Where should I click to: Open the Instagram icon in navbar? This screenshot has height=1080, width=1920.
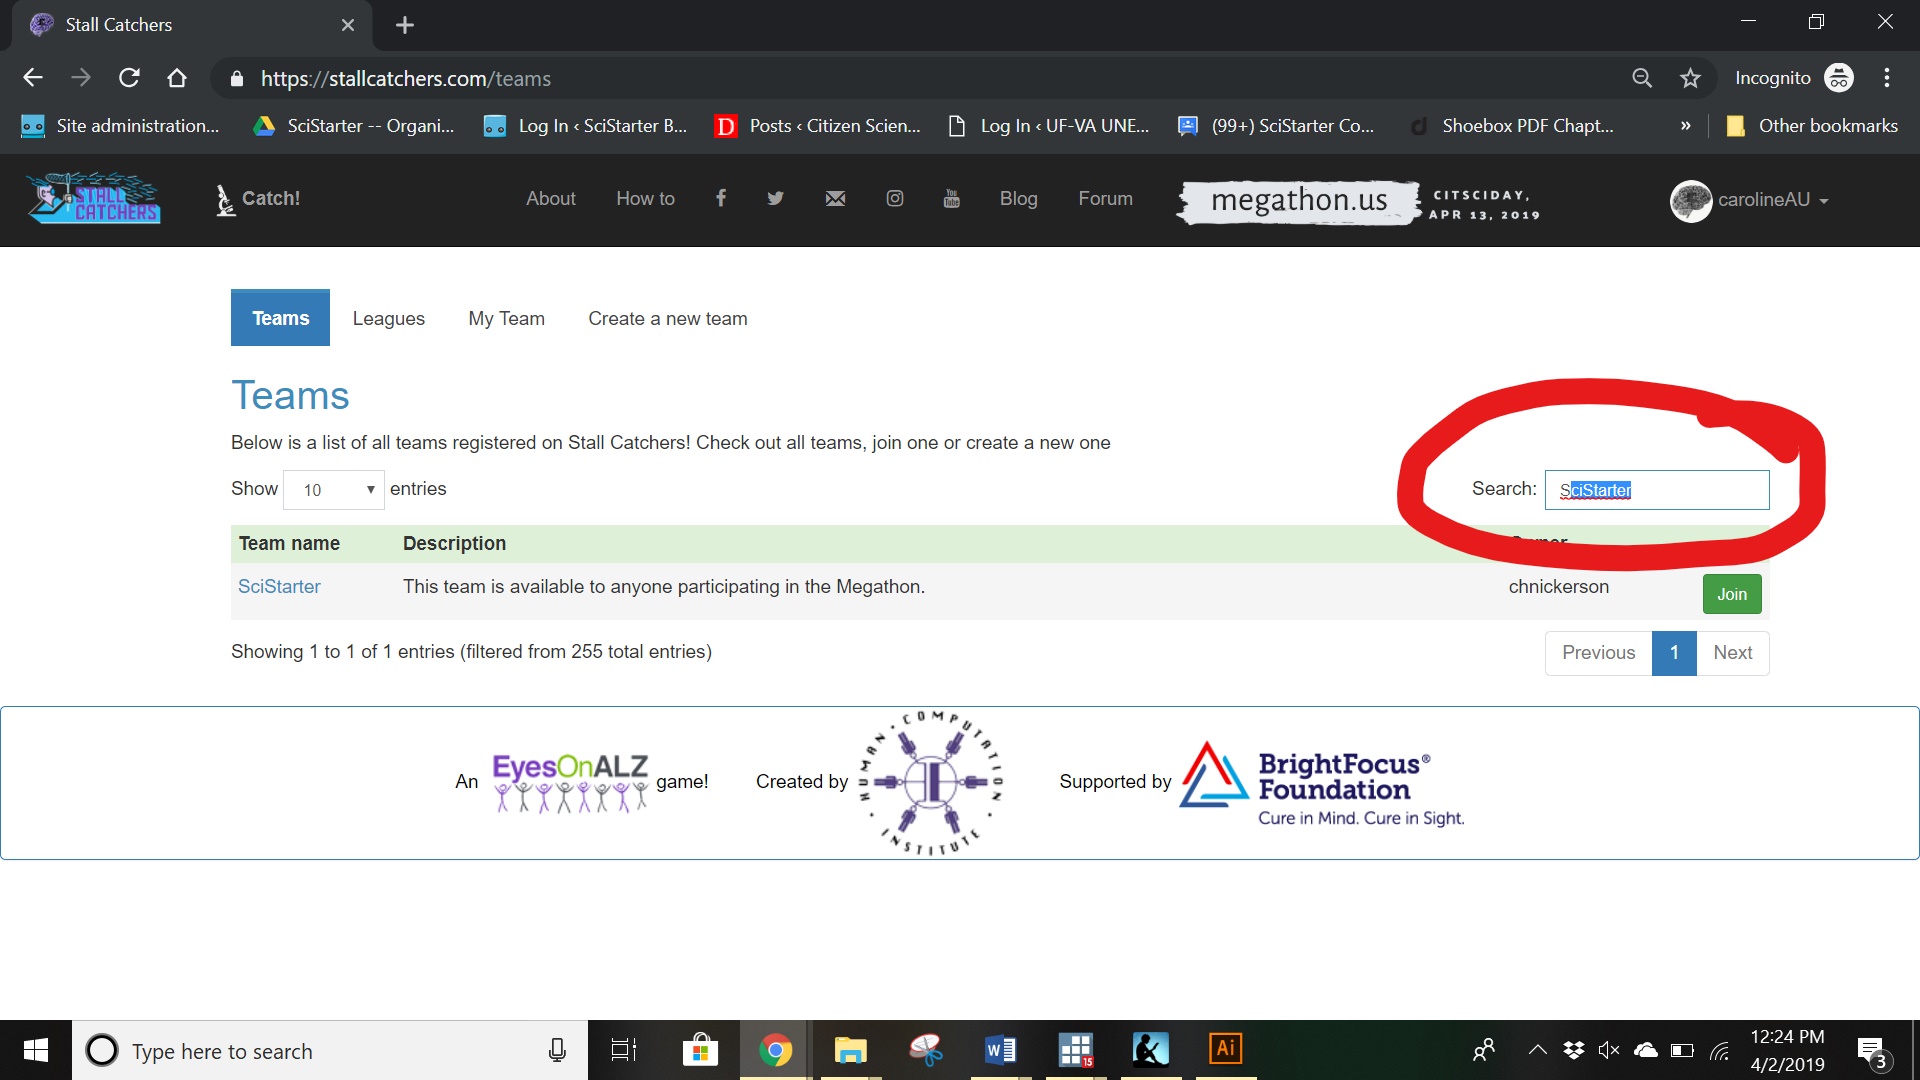click(x=895, y=198)
